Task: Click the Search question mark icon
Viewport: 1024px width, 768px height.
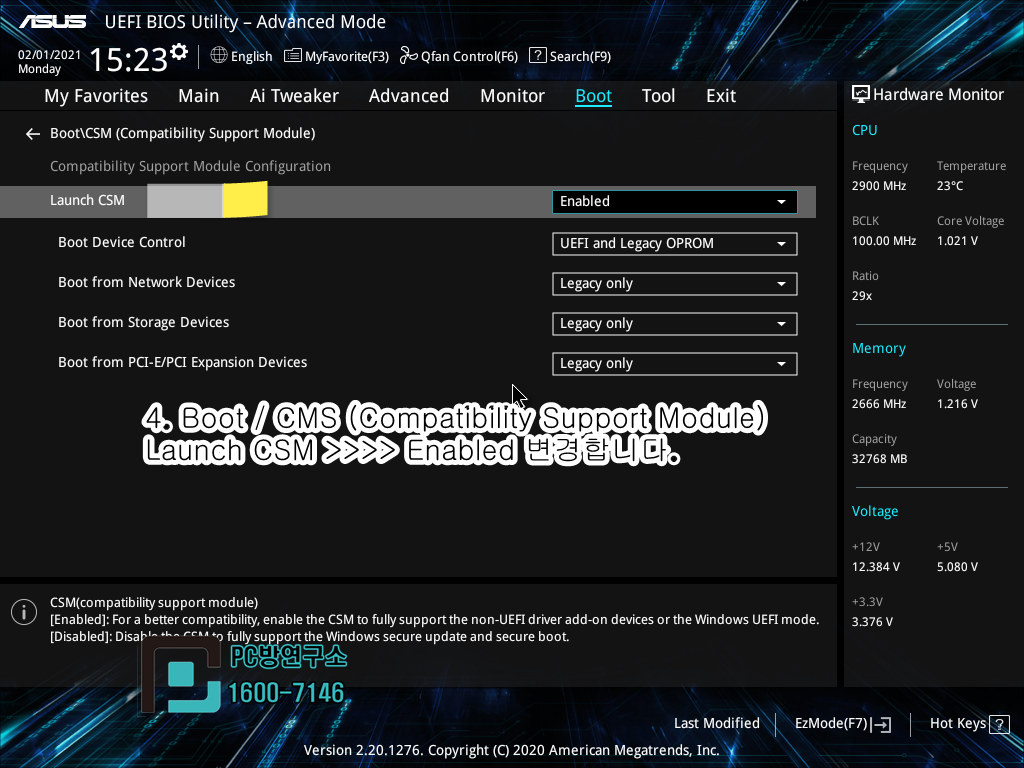Action: pos(537,55)
